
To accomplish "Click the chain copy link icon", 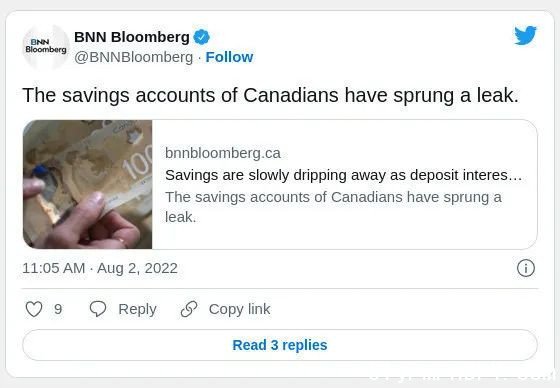I will pos(189,309).
